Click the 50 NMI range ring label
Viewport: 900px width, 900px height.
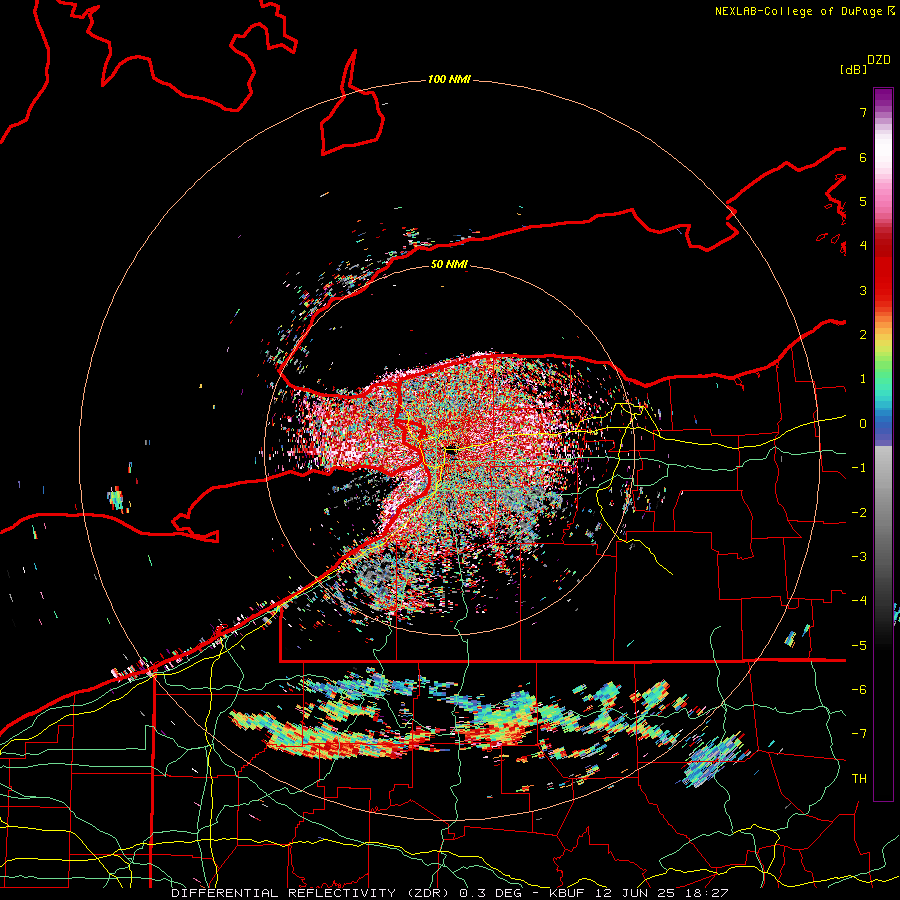click(449, 264)
